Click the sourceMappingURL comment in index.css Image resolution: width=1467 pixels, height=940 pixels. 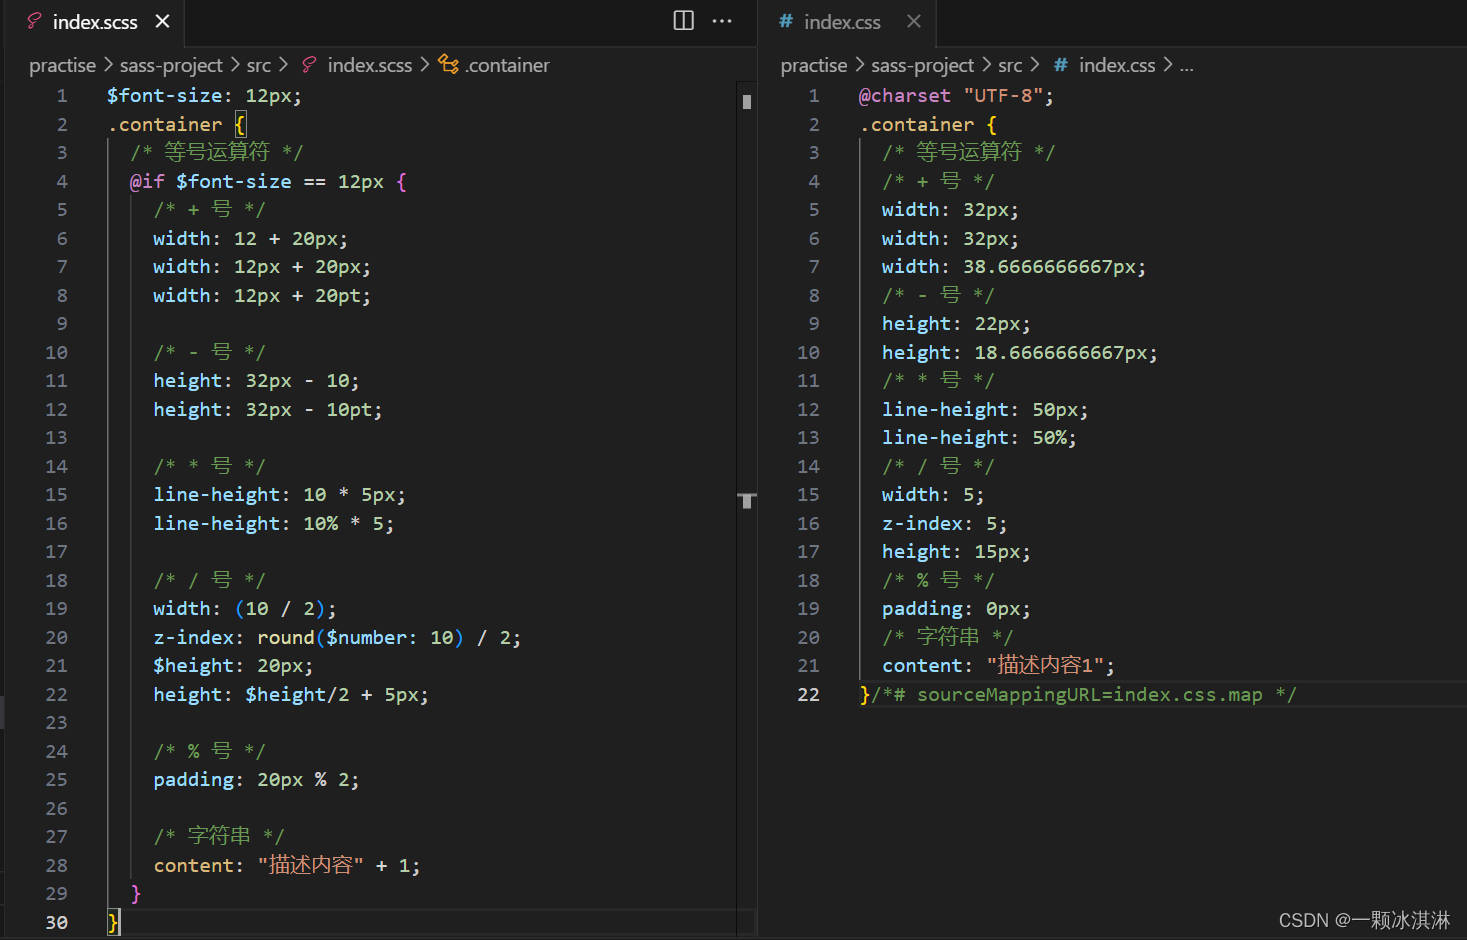click(1084, 695)
